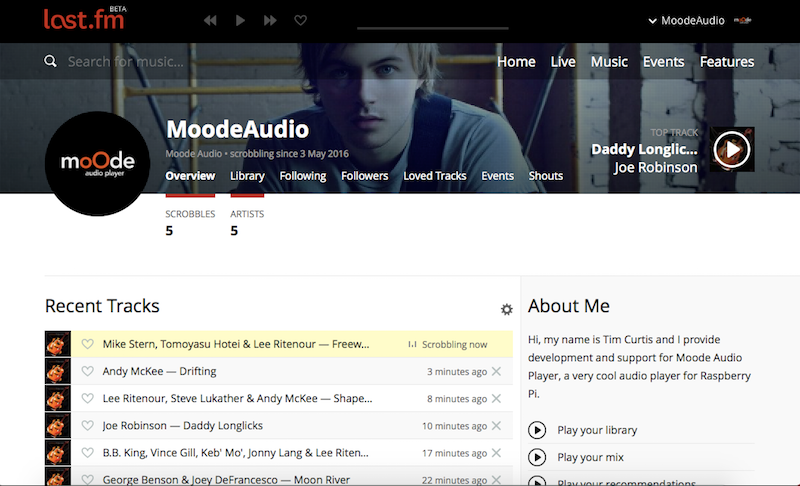
Task: Click the 3 minutes ago timestamp
Action: tap(457, 372)
